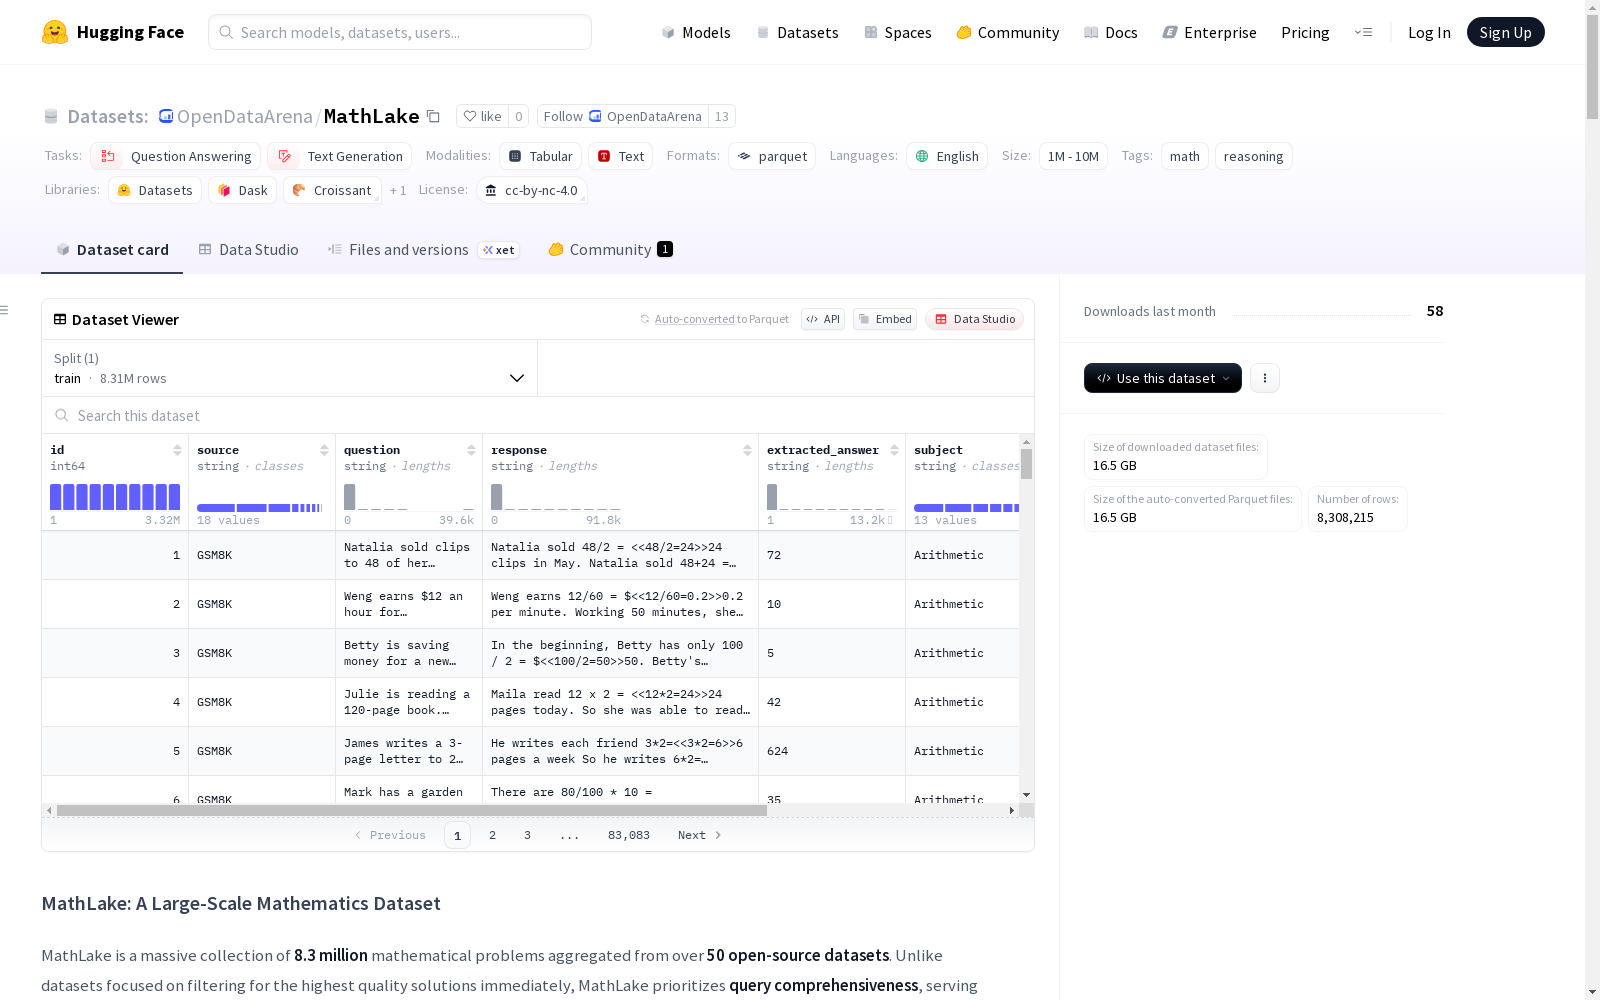
Task: Click table scroll-left arrow
Action: 49,810
